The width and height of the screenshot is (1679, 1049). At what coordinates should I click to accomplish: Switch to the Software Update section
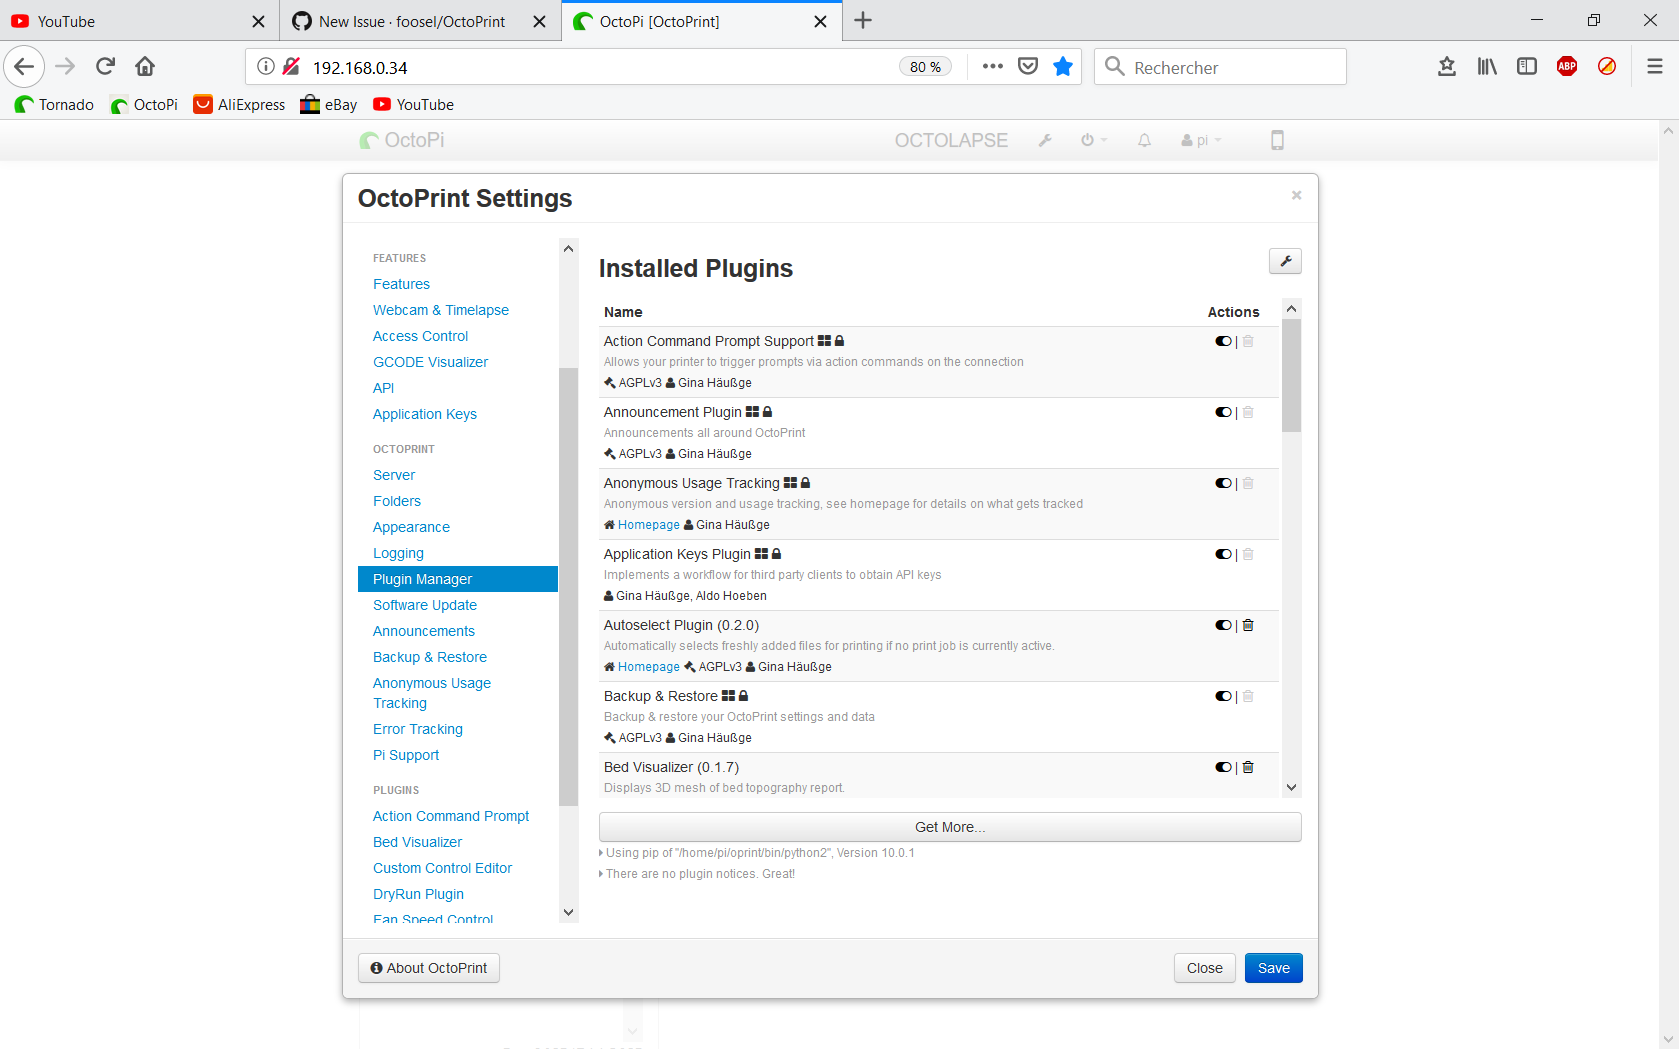[424, 605]
